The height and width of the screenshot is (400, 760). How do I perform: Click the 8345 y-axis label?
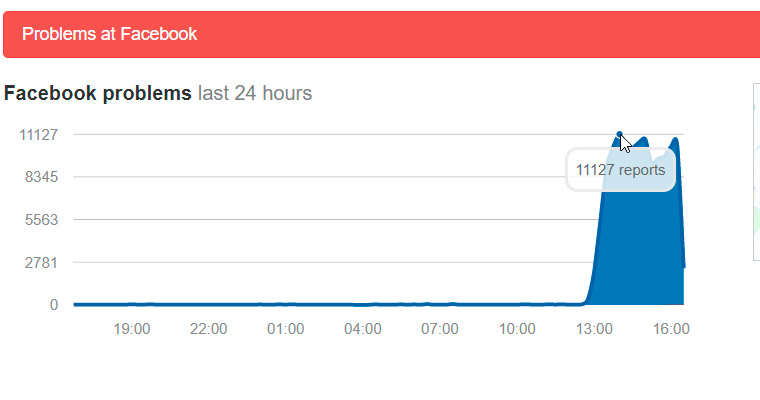coord(40,177)
